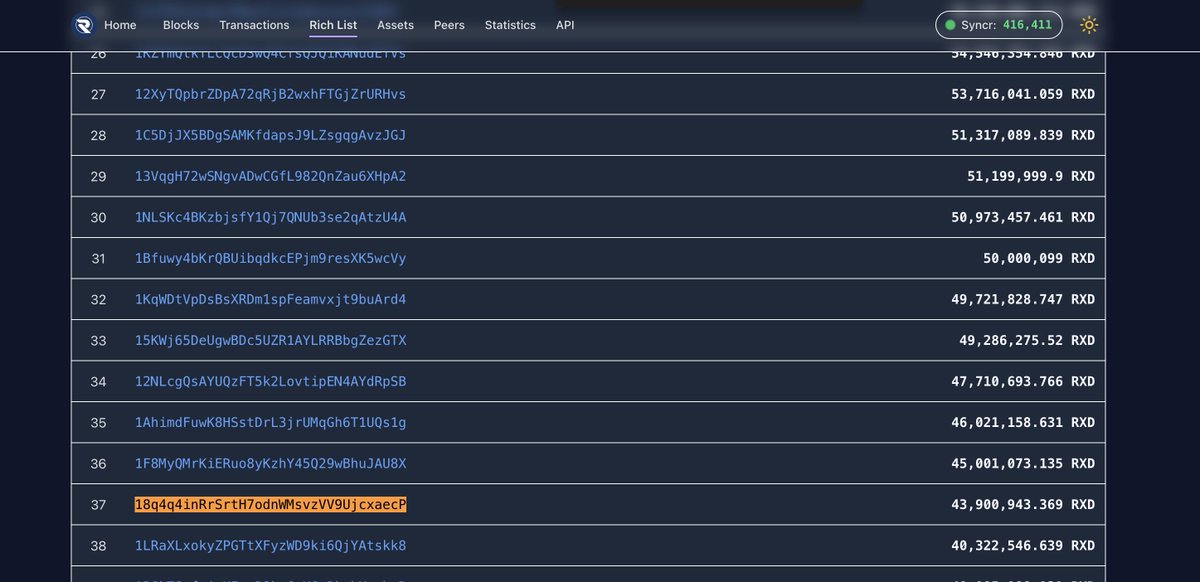Open address 1Bfuwy4bKrQBUibqdkcEPjm9resXK5wcVy
Screen dimensions: 1200x582
point(270,258)
